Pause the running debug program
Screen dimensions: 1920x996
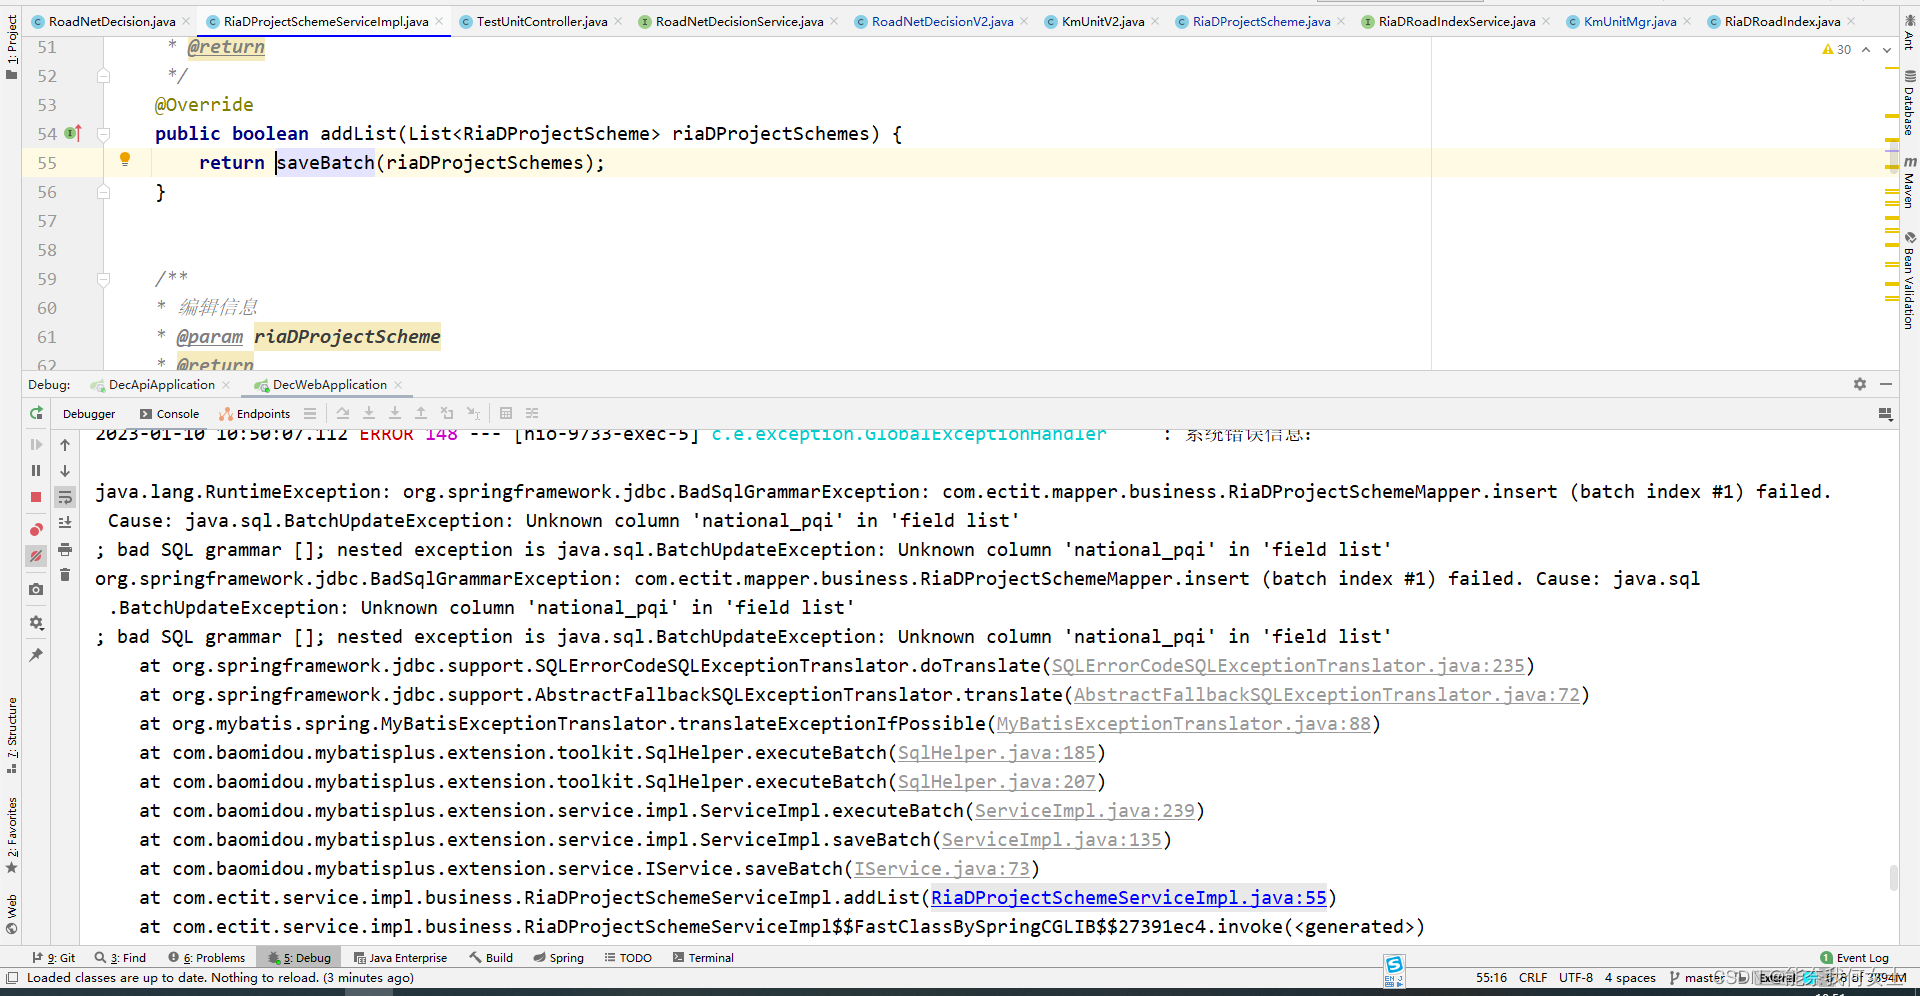(36, 470)
